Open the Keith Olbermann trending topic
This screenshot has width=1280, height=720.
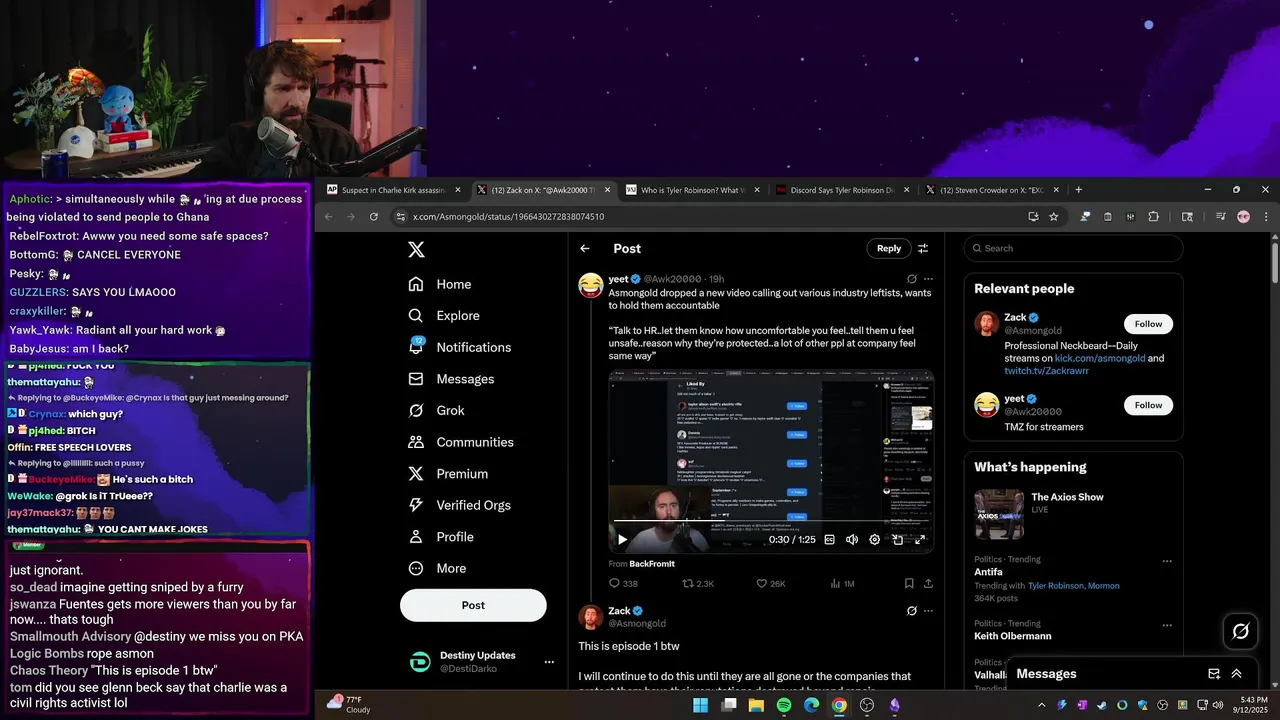(x=1013, y=636)
